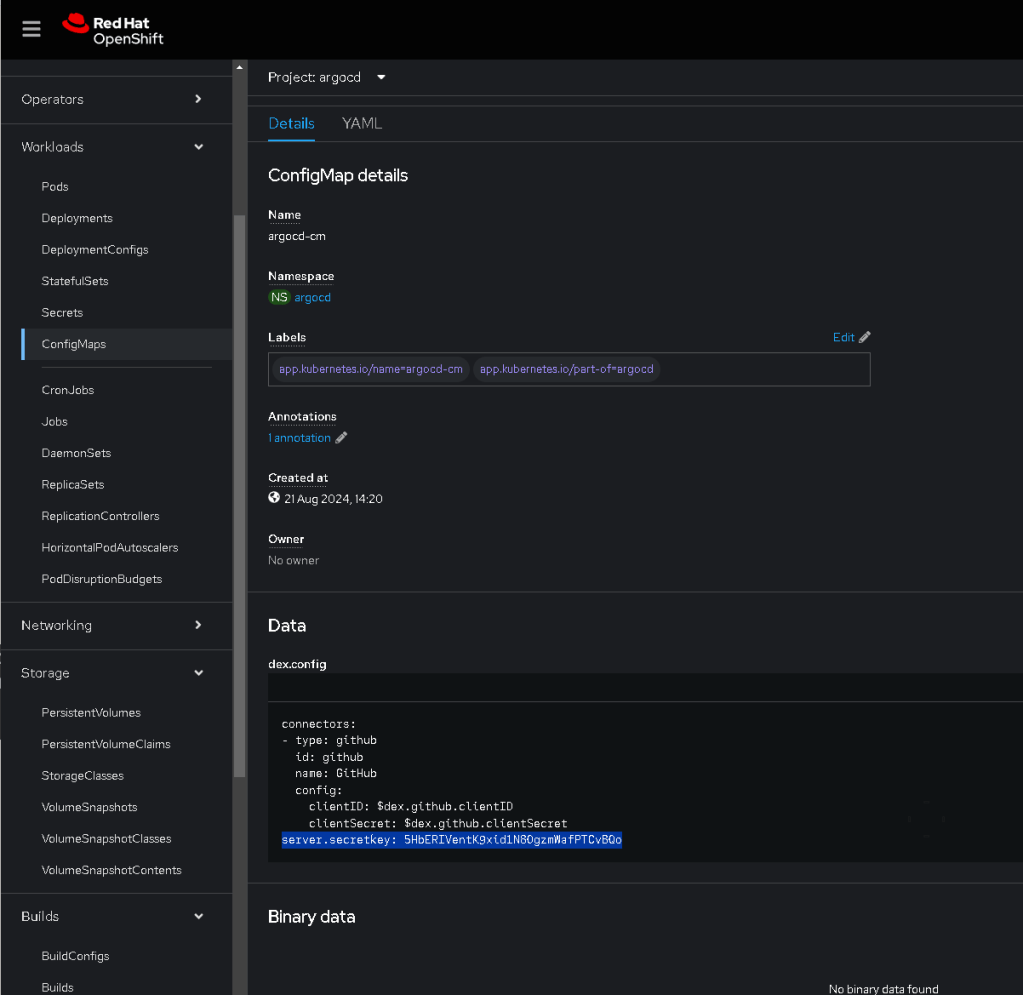This screenshot has width=1023, height=995.
Task: Click the pencil icon beside 1 annotation
Action: tap(341, 438)
